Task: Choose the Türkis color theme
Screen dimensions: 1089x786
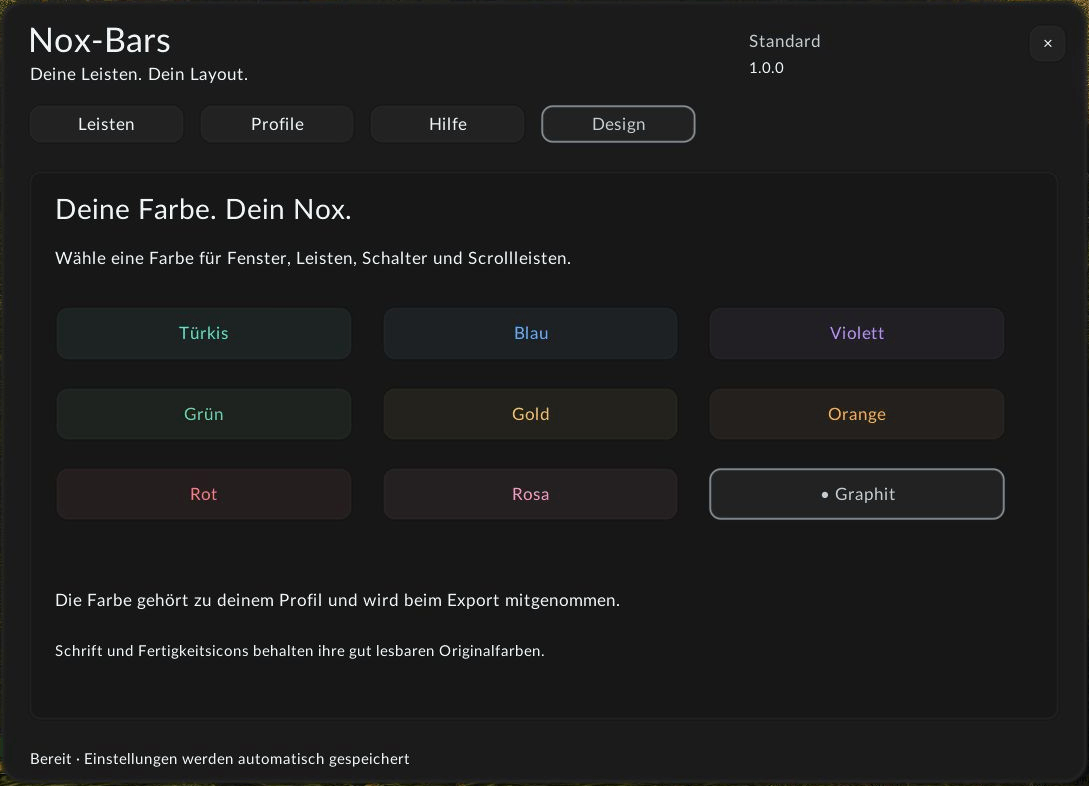Action: pos(203,333)
